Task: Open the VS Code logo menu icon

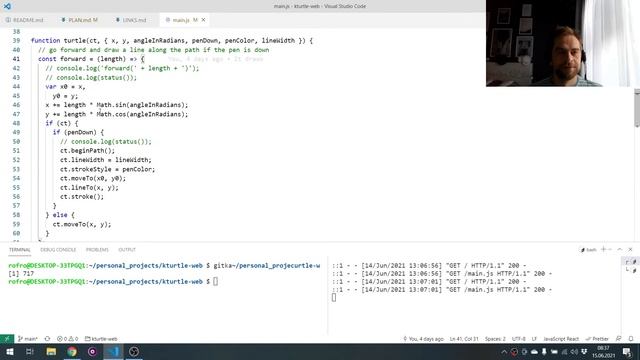Action: tap(7, 6)
